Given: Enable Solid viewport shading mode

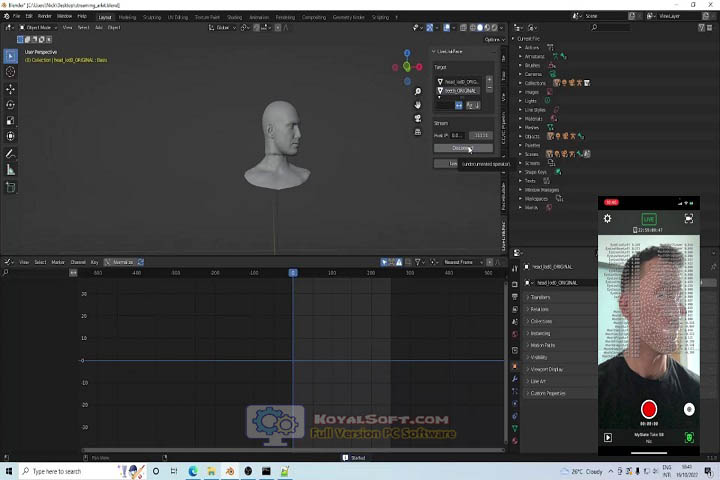Looking at the screenshot, I should pyautogui.click(x=480, y=28).
